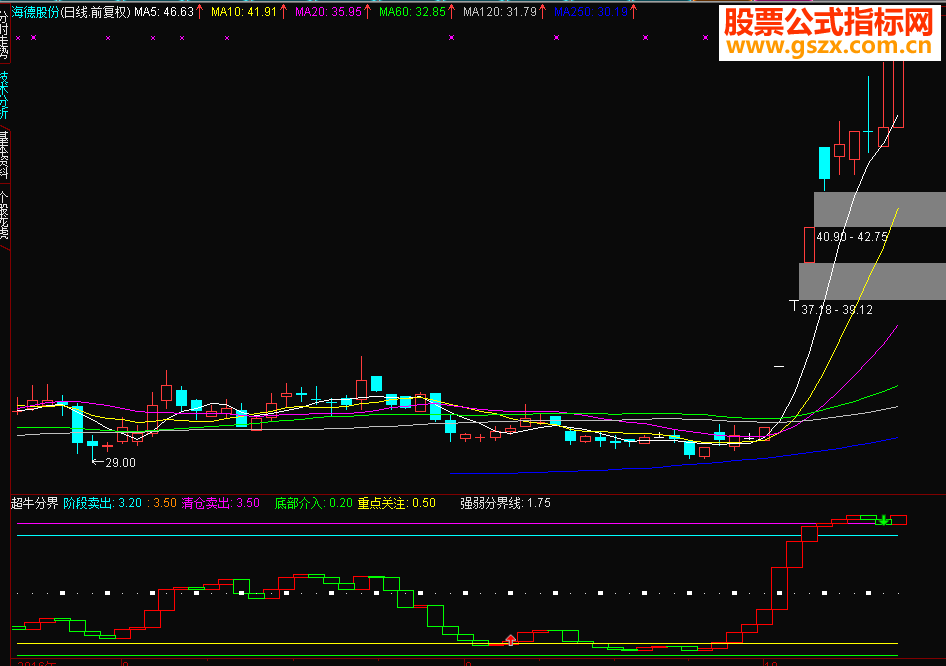Click the green down-arrow signal in the indicator panel
The width and height of the screenshot is (946, 666).
tap(883, 520)
